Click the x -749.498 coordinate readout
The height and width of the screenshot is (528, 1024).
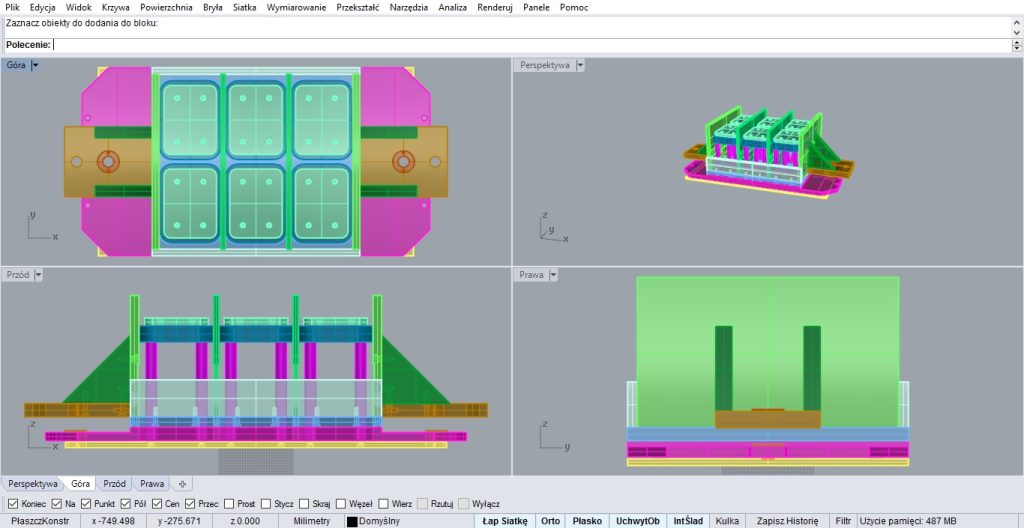coord(113,521)
